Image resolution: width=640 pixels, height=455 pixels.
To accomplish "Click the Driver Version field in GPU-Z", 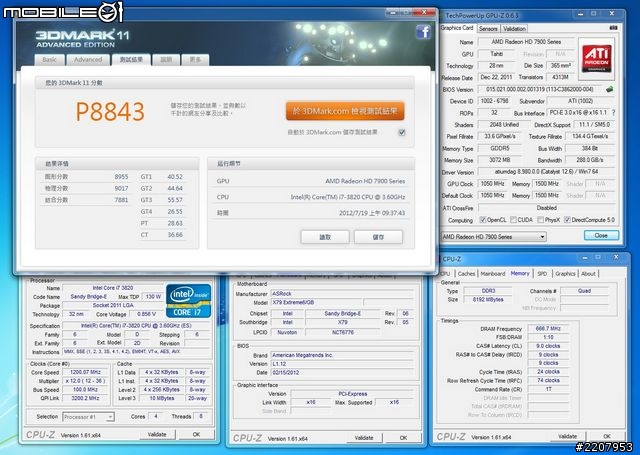I will (546, 172).
